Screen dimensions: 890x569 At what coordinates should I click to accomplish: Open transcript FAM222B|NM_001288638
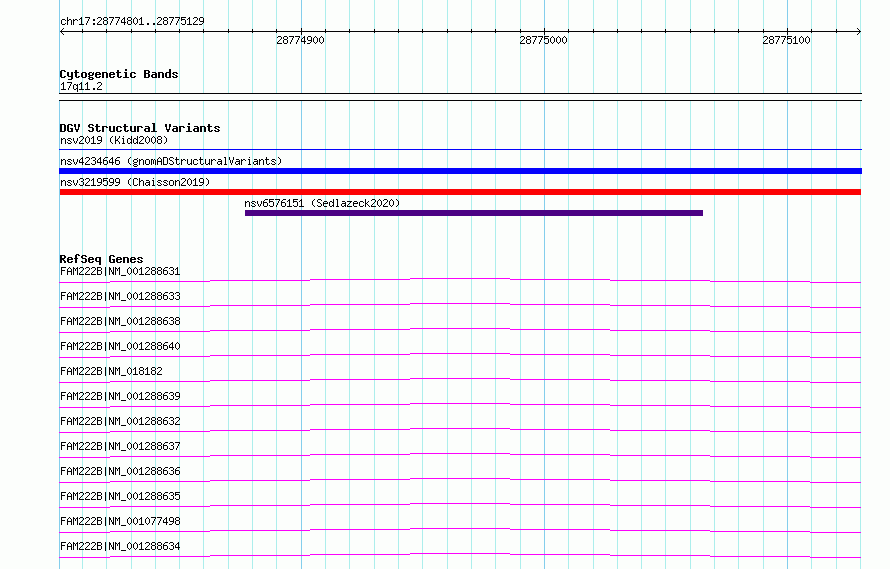(120, 321)
